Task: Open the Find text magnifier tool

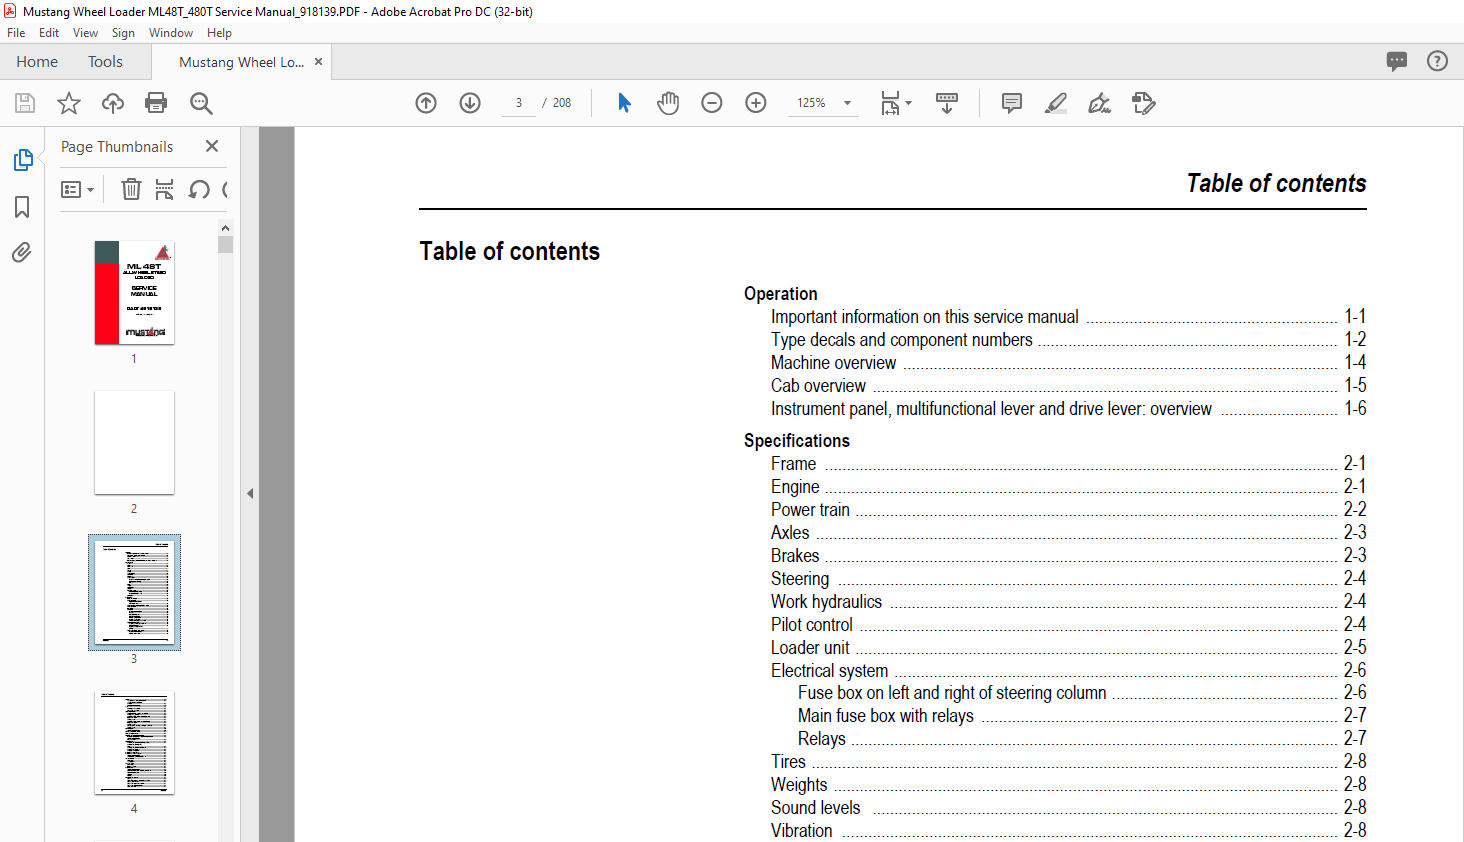Action: (201, 103)
